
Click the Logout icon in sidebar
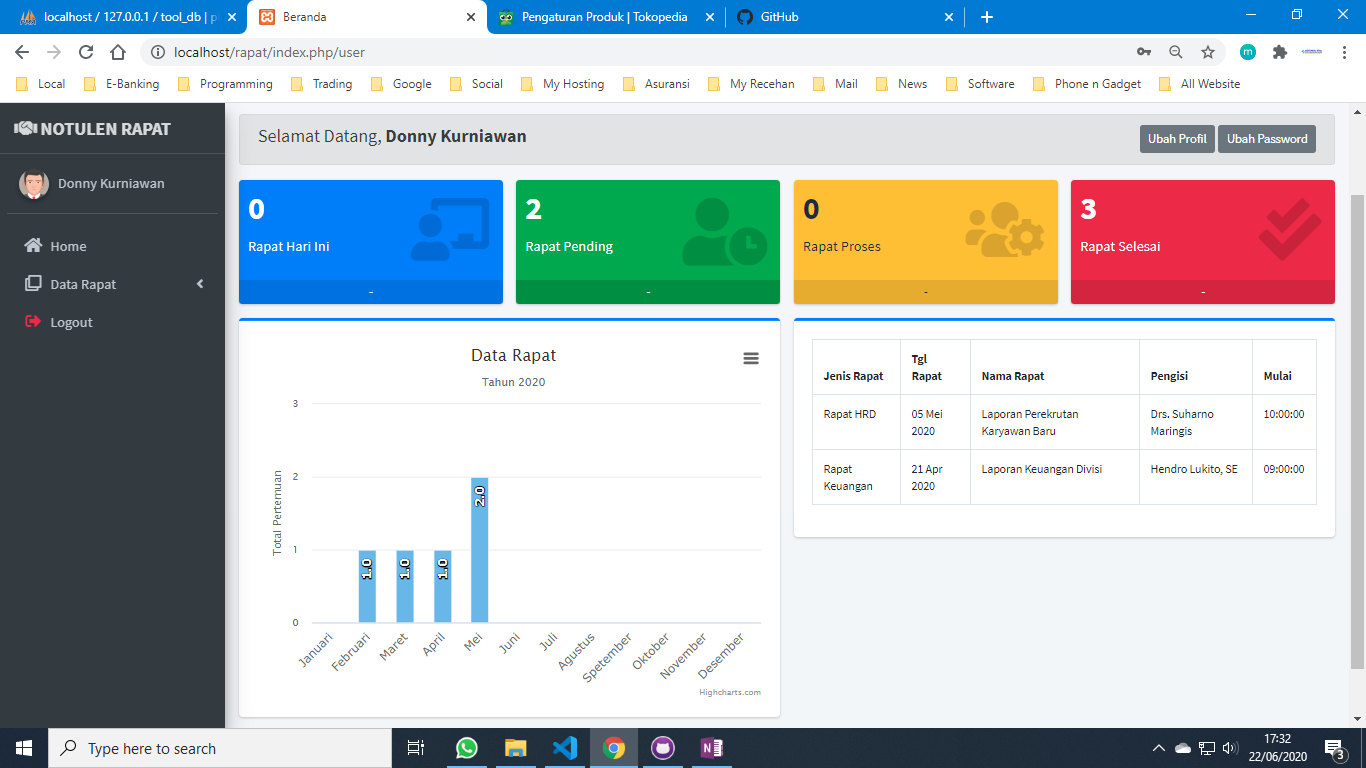pyautogui.click(x=33, y=322)
